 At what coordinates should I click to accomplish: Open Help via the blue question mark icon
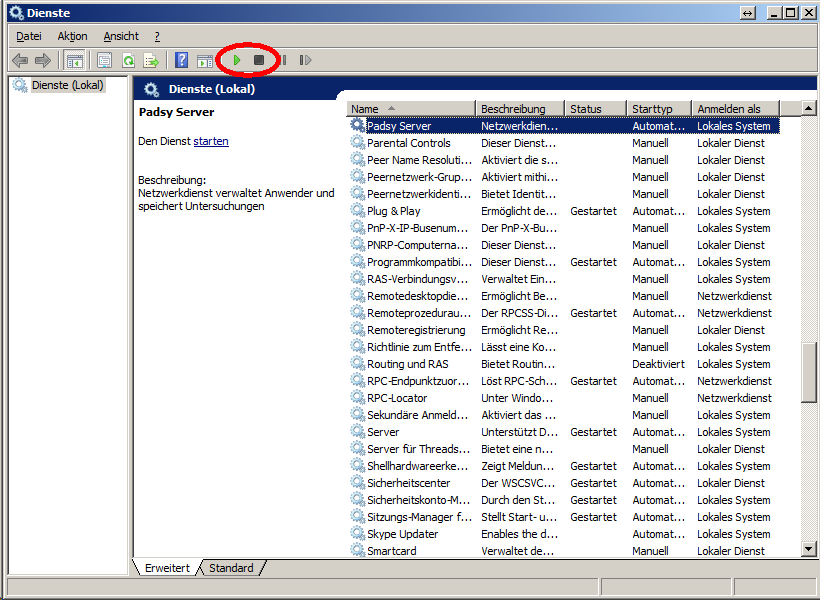pyautogui.click(x=181, y=60)
